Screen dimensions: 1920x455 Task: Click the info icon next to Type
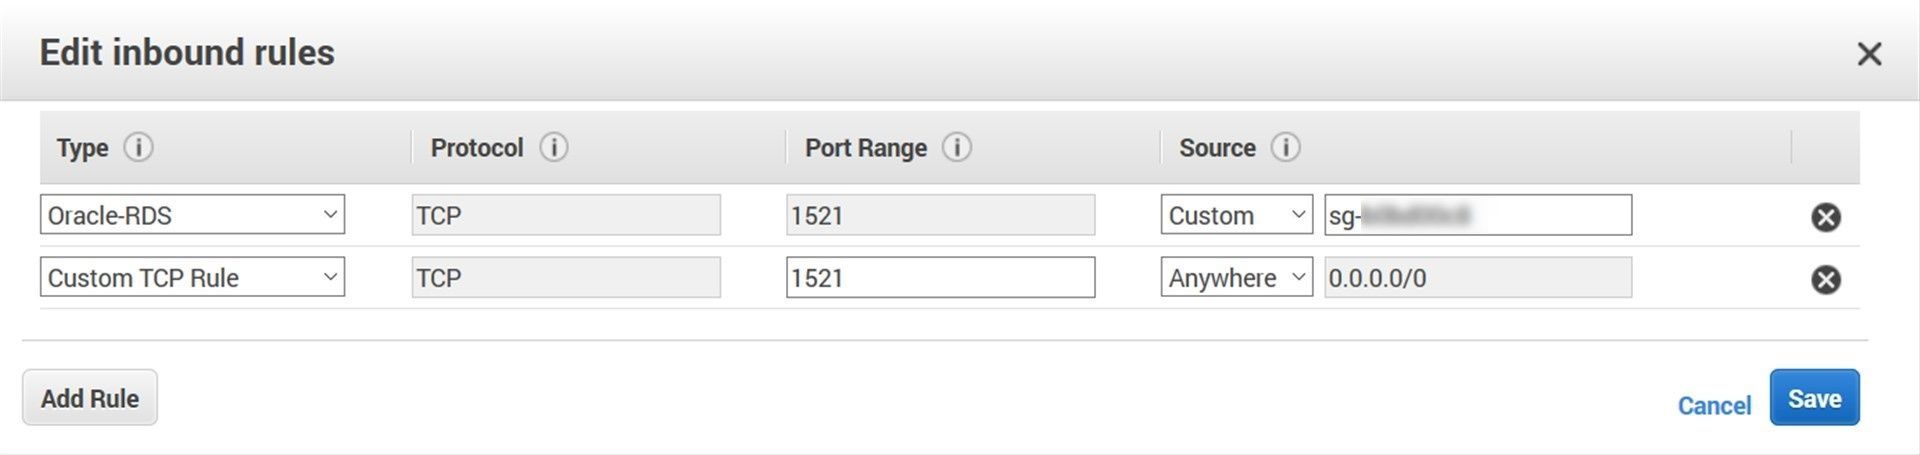pyautogui.click(x=138, y=147)
